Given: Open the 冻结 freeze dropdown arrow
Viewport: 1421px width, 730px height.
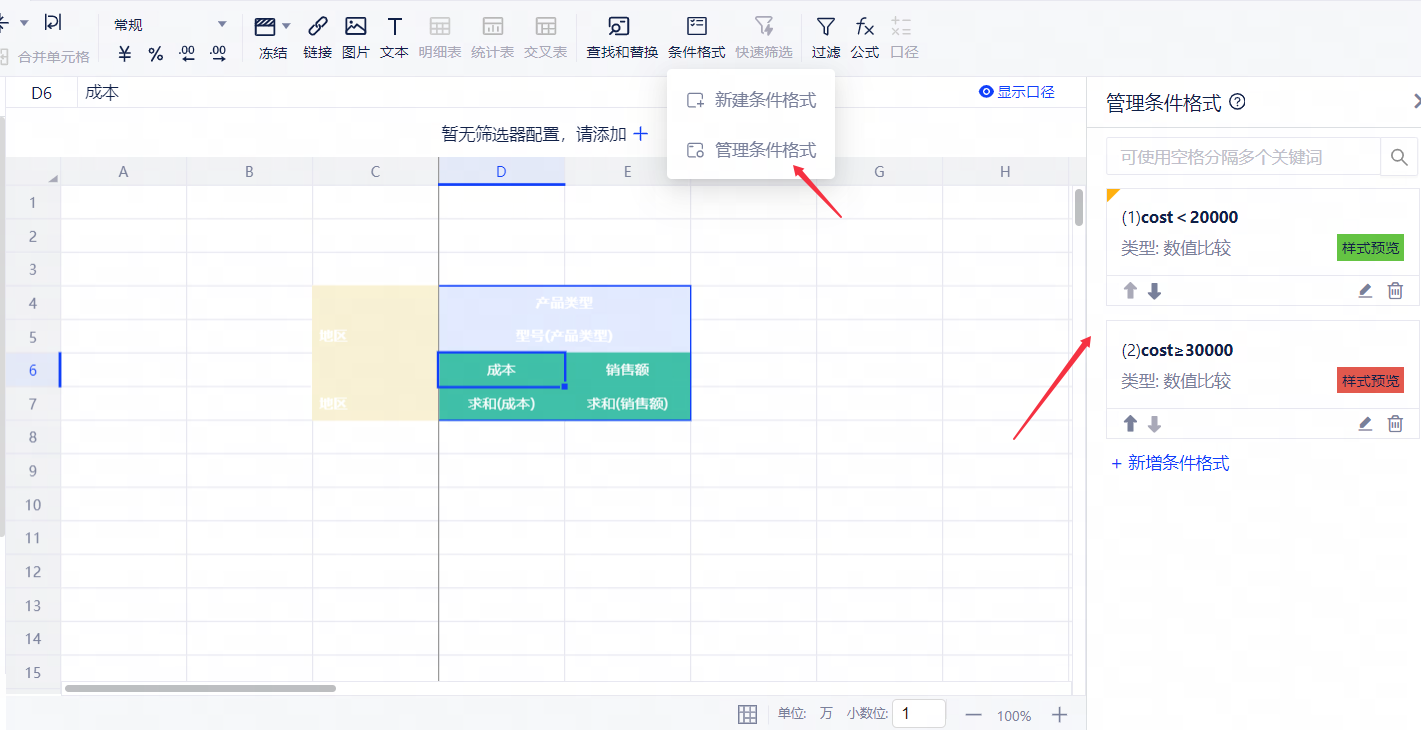Looking at the screenshot, I should point(287,26).
